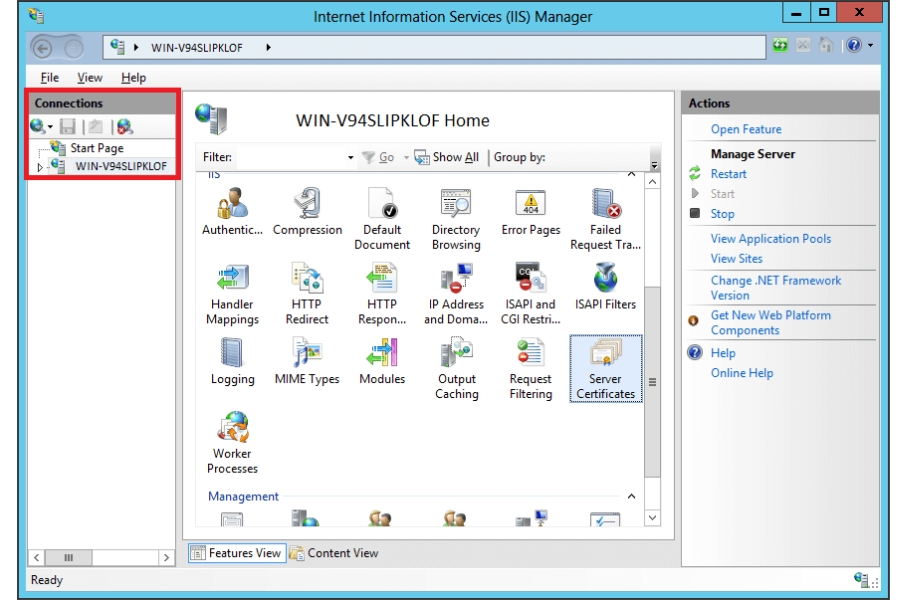Open the Help toolbar dropdown arrow
The height and width of the screenshot is (600, 900).
tap(871, 45)
